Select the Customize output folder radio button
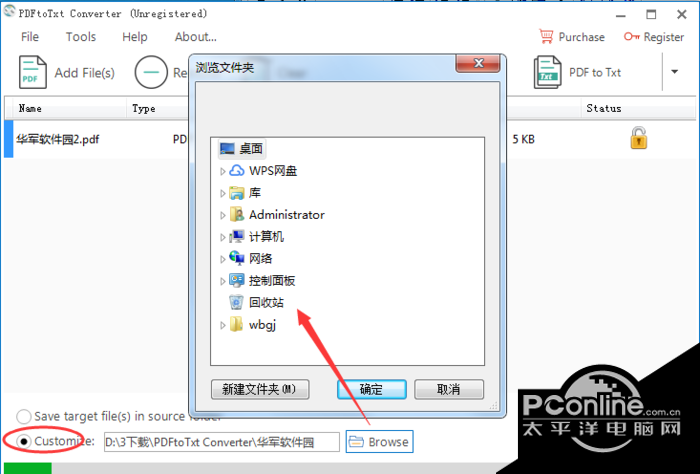 [23, 441]
